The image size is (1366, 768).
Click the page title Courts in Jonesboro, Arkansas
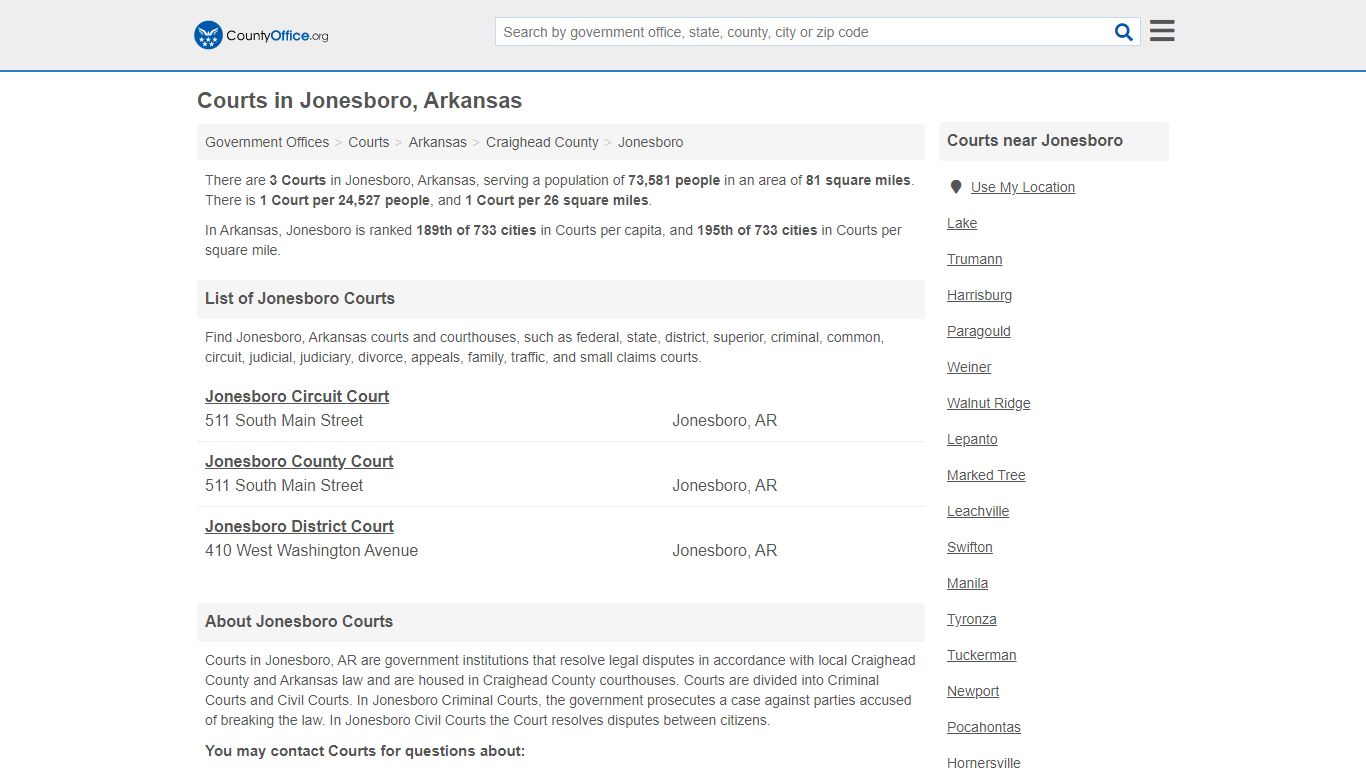[x=360, y=100]
